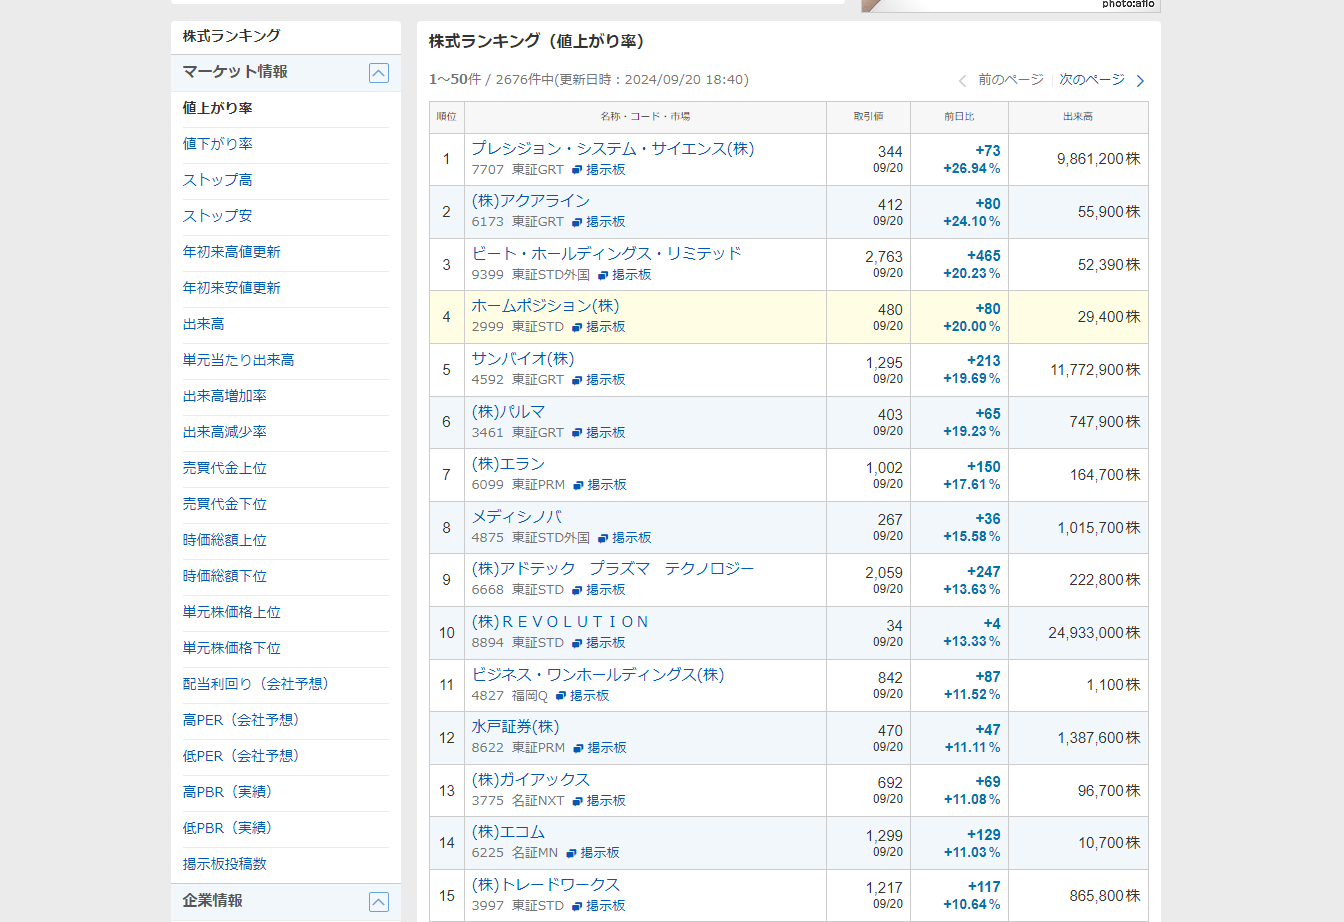Open 掲示板投稿数 ranking
This screenshot has width=1344, height=922.
(224, 864)
